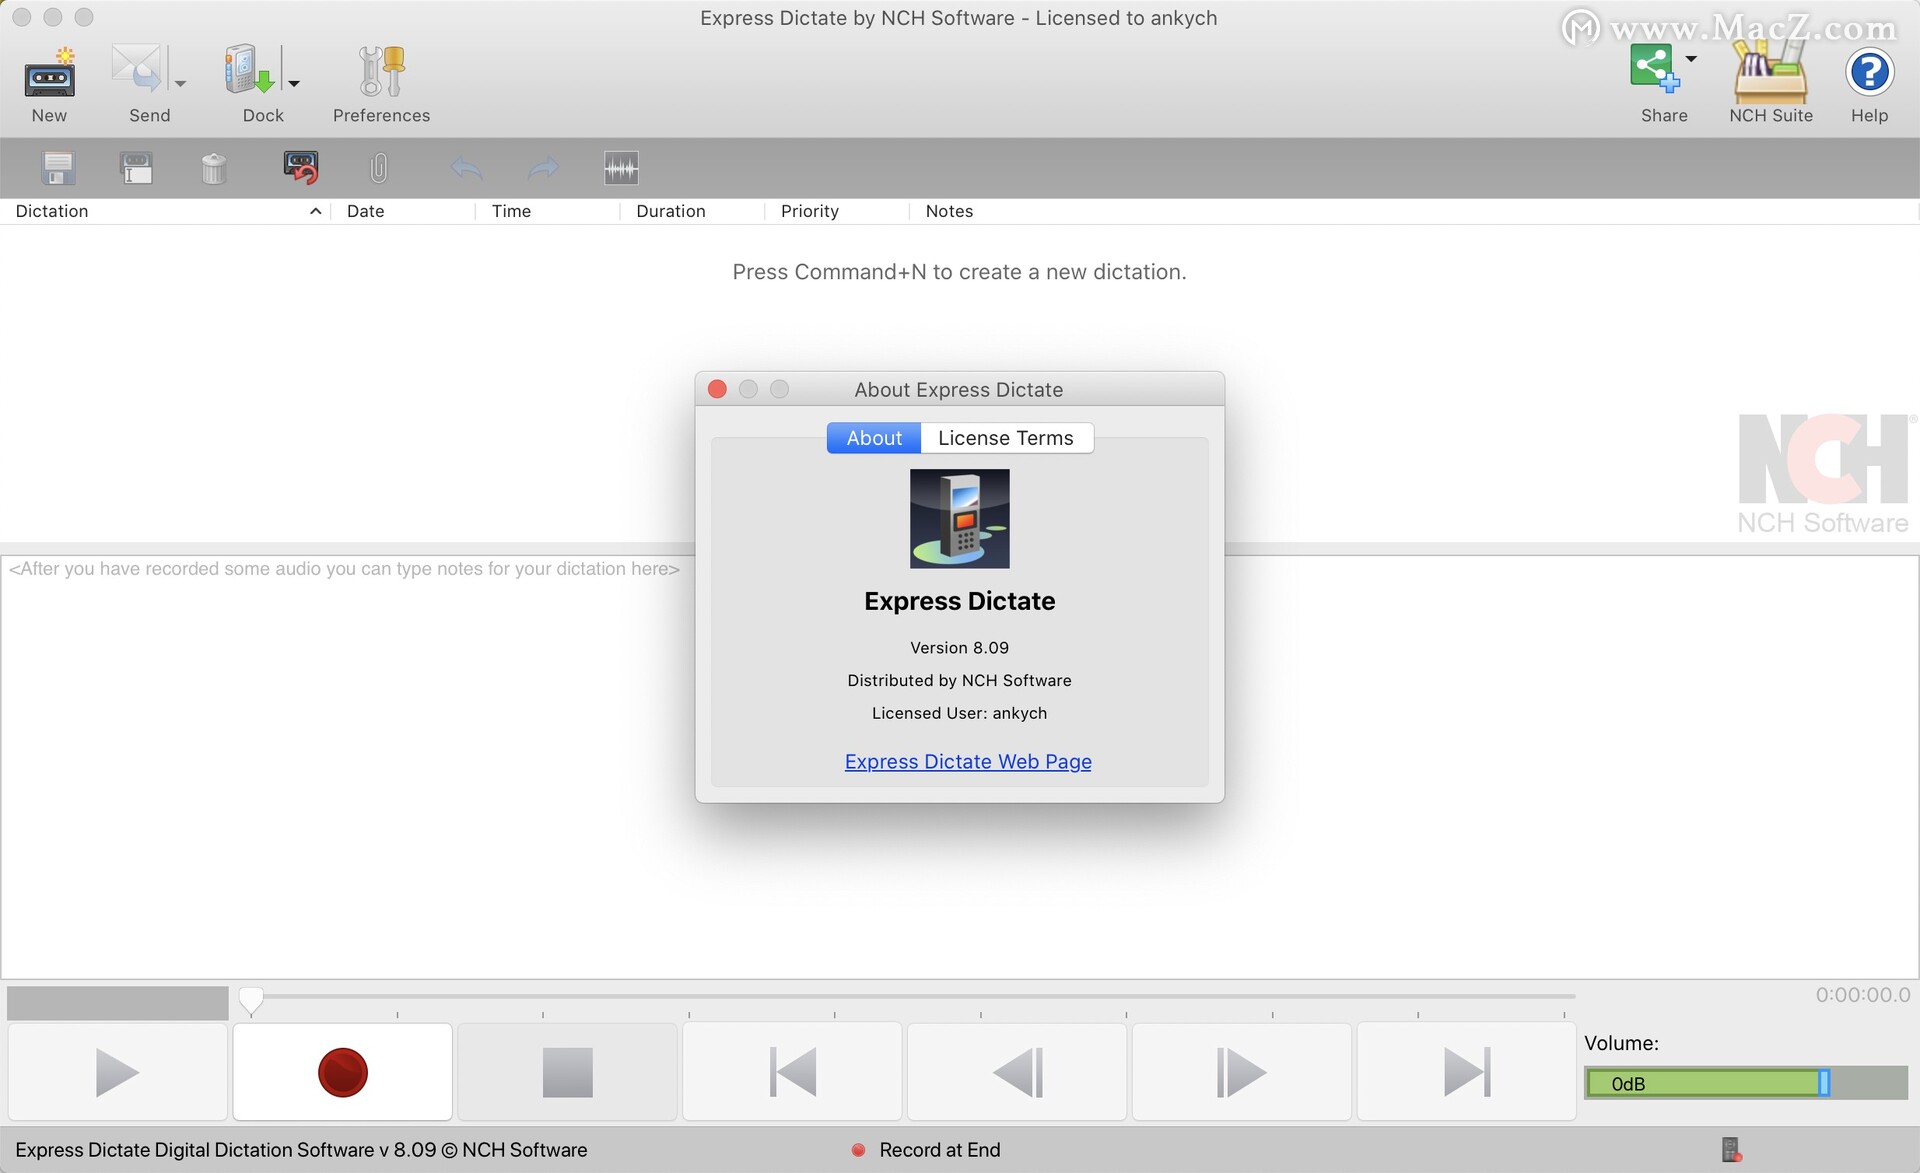Open Preferences tools icon
Screen dimensions: 1920x1173
[381, 71]
